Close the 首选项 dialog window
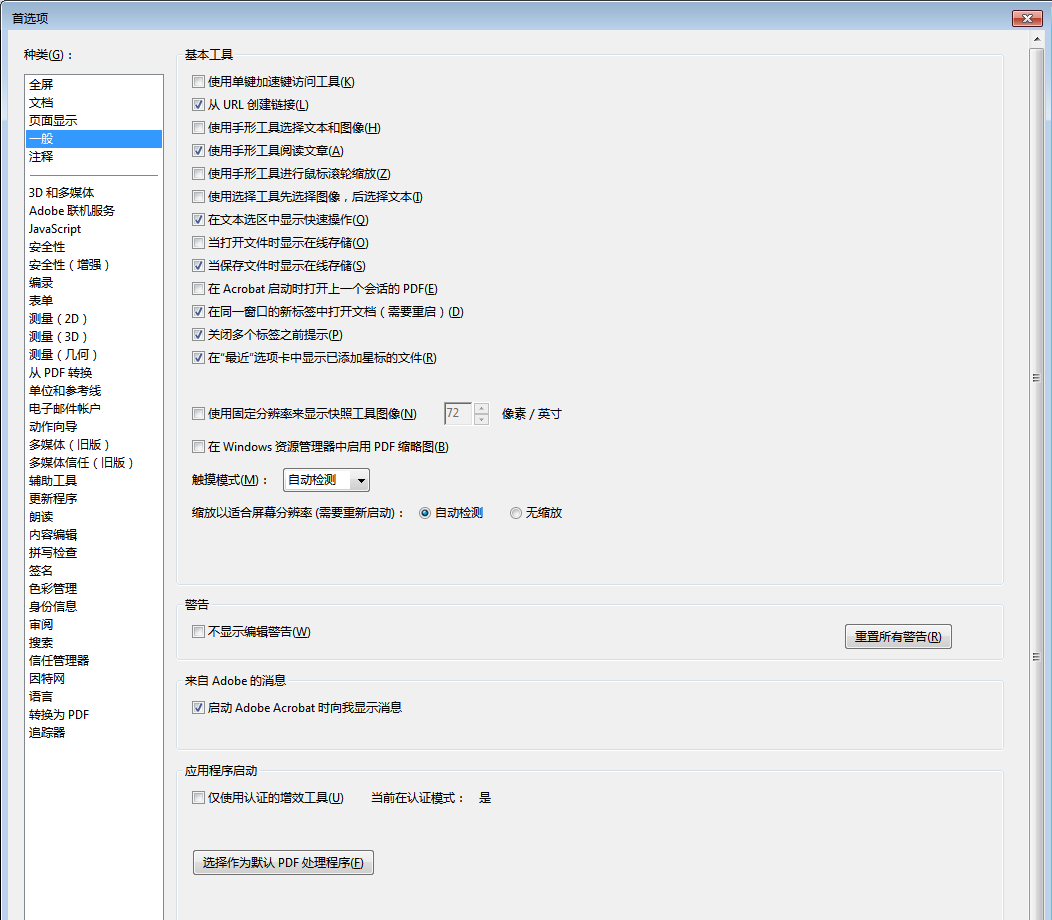1052x920 pixels. 1027,18
